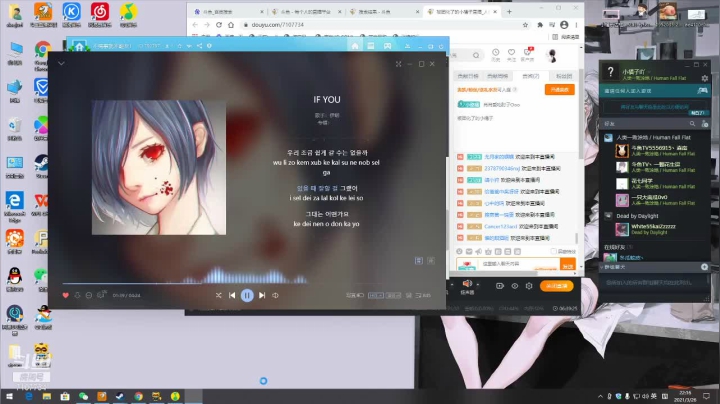This screenshot has width=720, height=404.
Task: Select the third tab in Douyu rank panel
Action: 531,76
